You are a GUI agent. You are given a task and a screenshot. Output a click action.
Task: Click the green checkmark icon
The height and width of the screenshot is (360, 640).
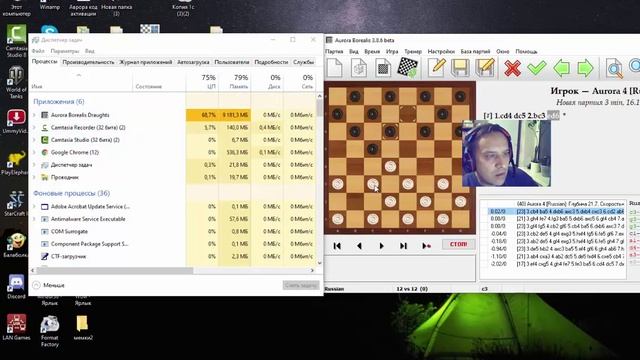(537, 68)
